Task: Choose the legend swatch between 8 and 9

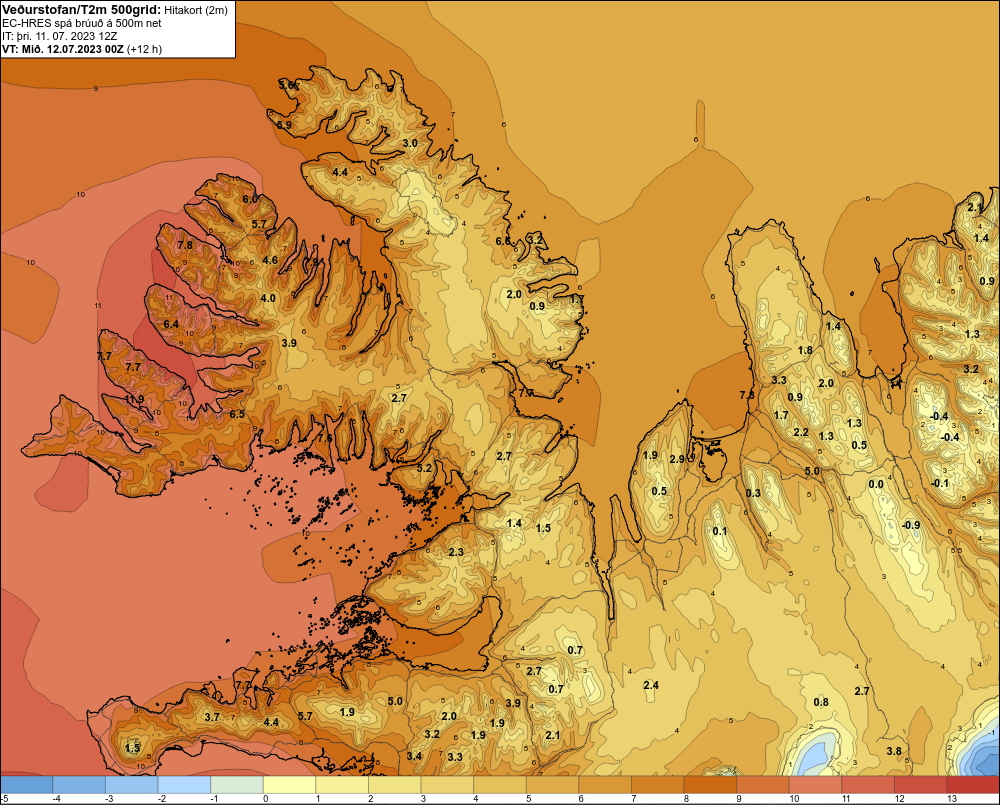Action: [x=710, y=785]
